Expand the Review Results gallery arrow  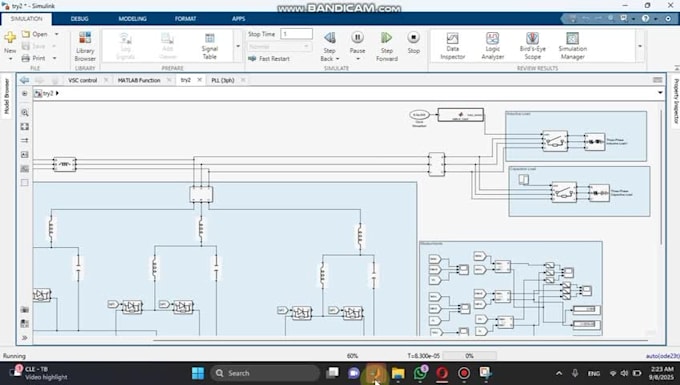pyautogui.click(x=640, y=46)
